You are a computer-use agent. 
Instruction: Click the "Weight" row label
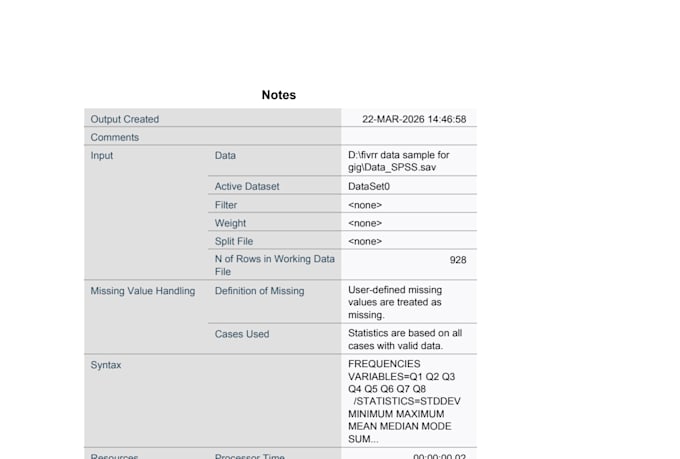(x=230, y=223)
